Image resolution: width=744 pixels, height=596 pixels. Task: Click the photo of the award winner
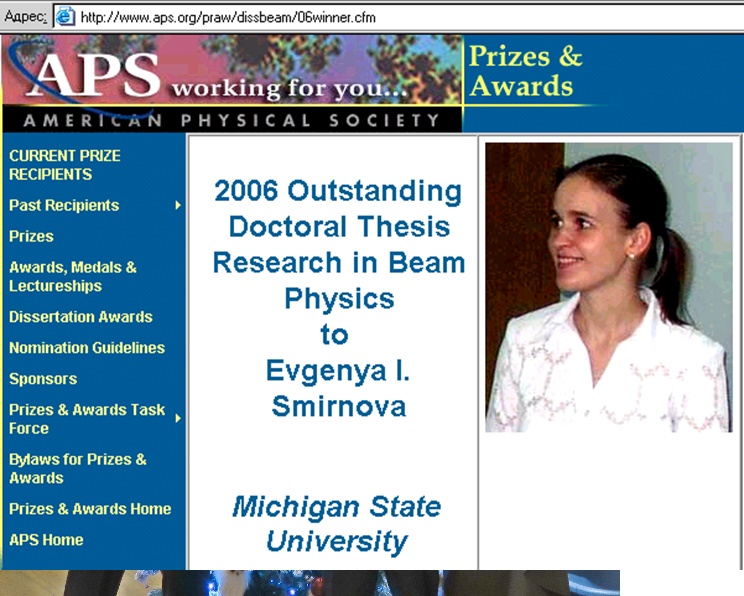pyautogui.click(x=609, y=288)
